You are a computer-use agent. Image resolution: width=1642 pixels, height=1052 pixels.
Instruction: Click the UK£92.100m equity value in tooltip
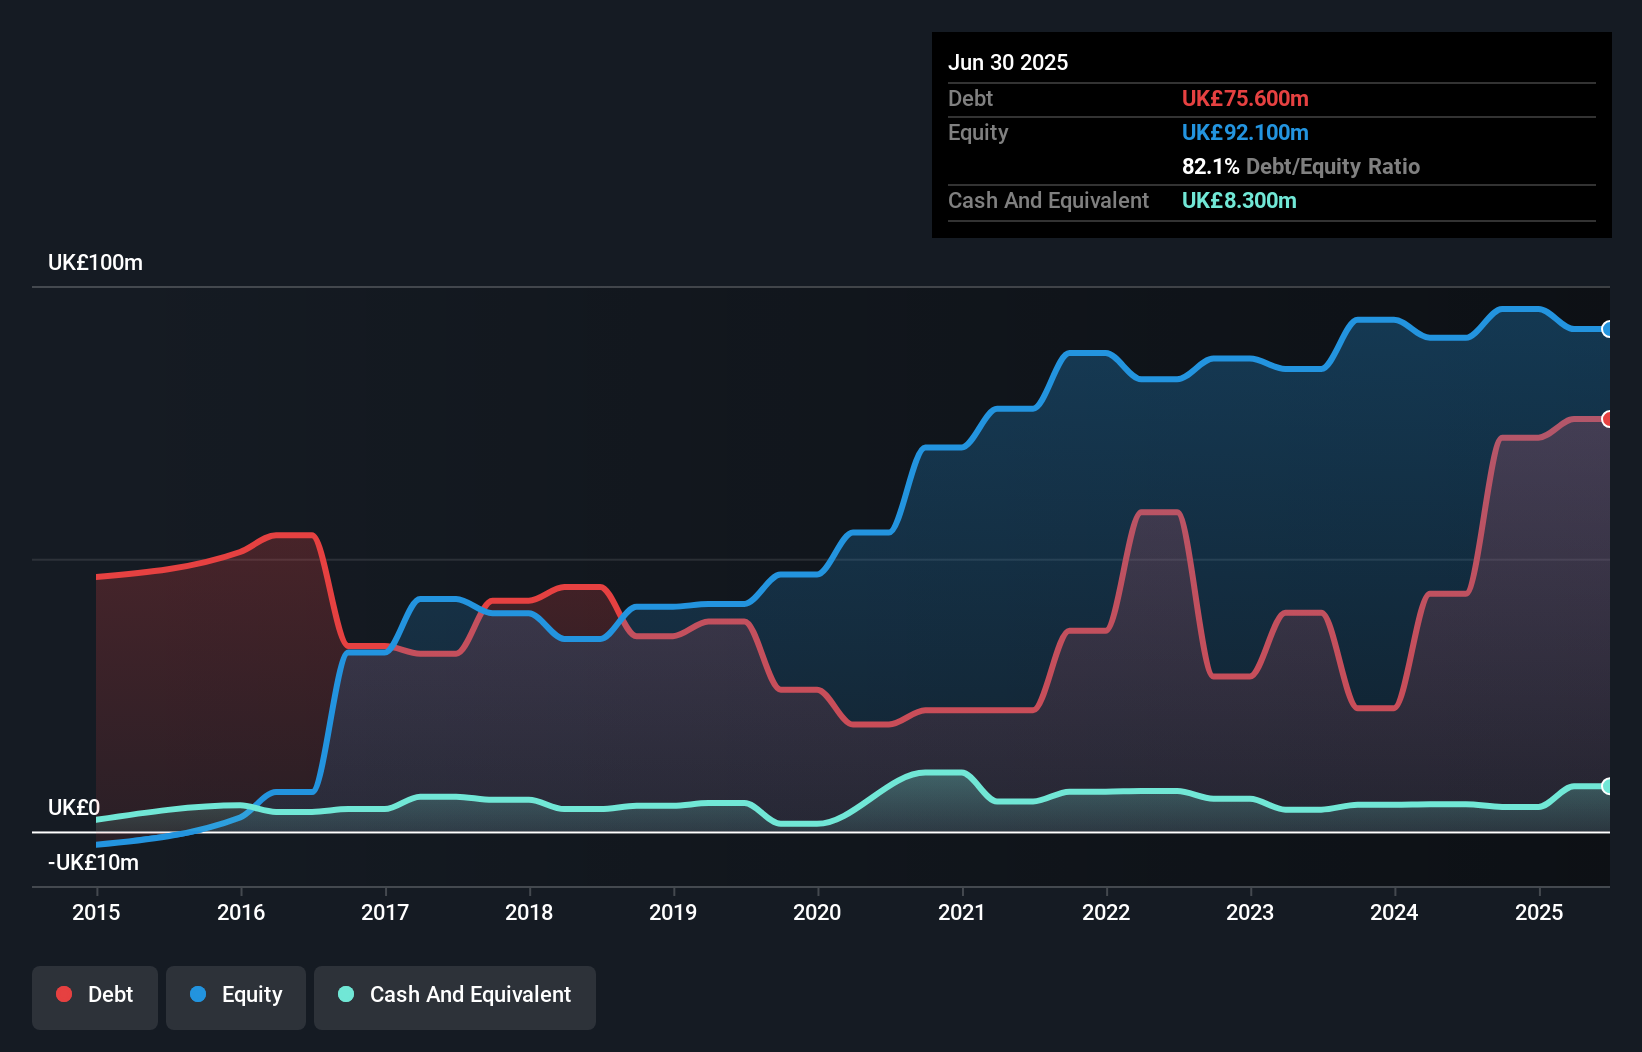pos(1245,133)
